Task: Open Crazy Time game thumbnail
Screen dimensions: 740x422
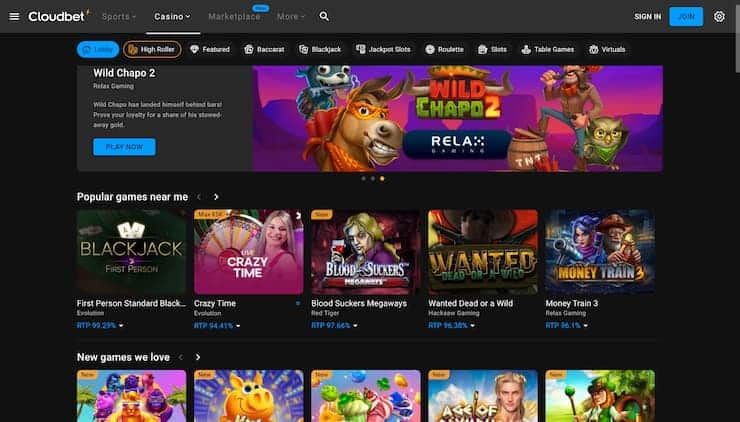Action: [249, 252]
